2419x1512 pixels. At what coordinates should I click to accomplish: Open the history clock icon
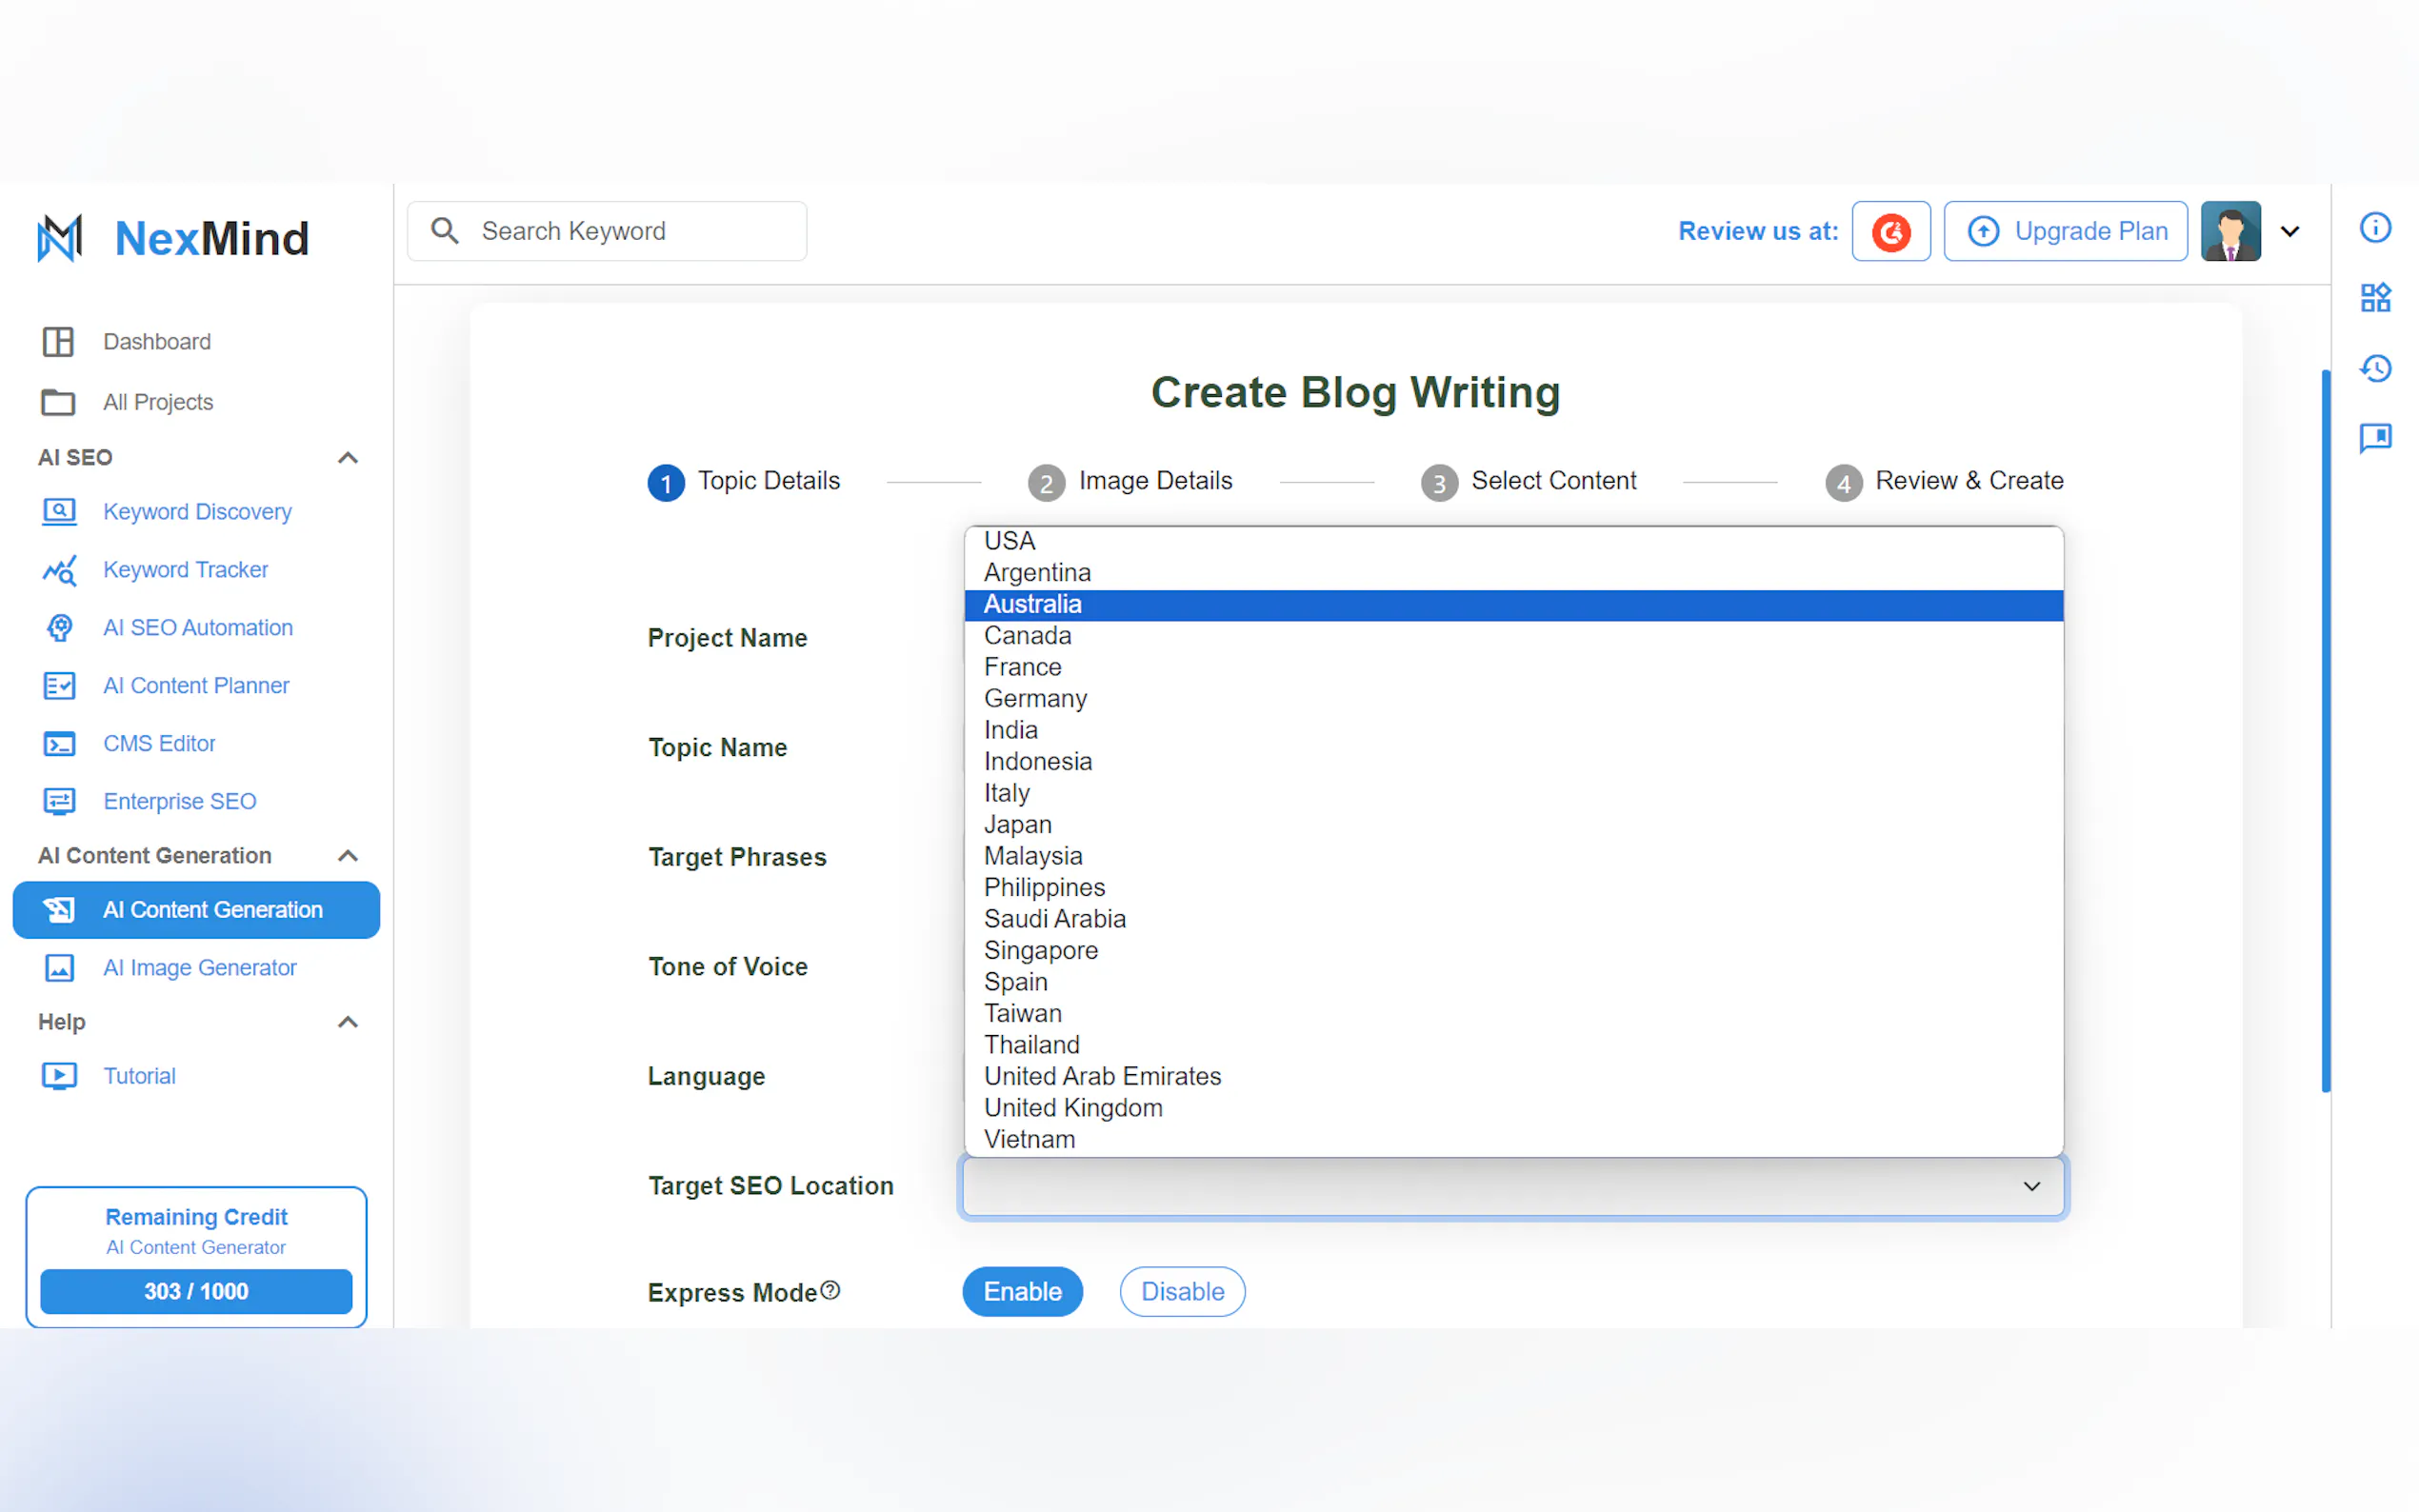(x=2375, y=368)
